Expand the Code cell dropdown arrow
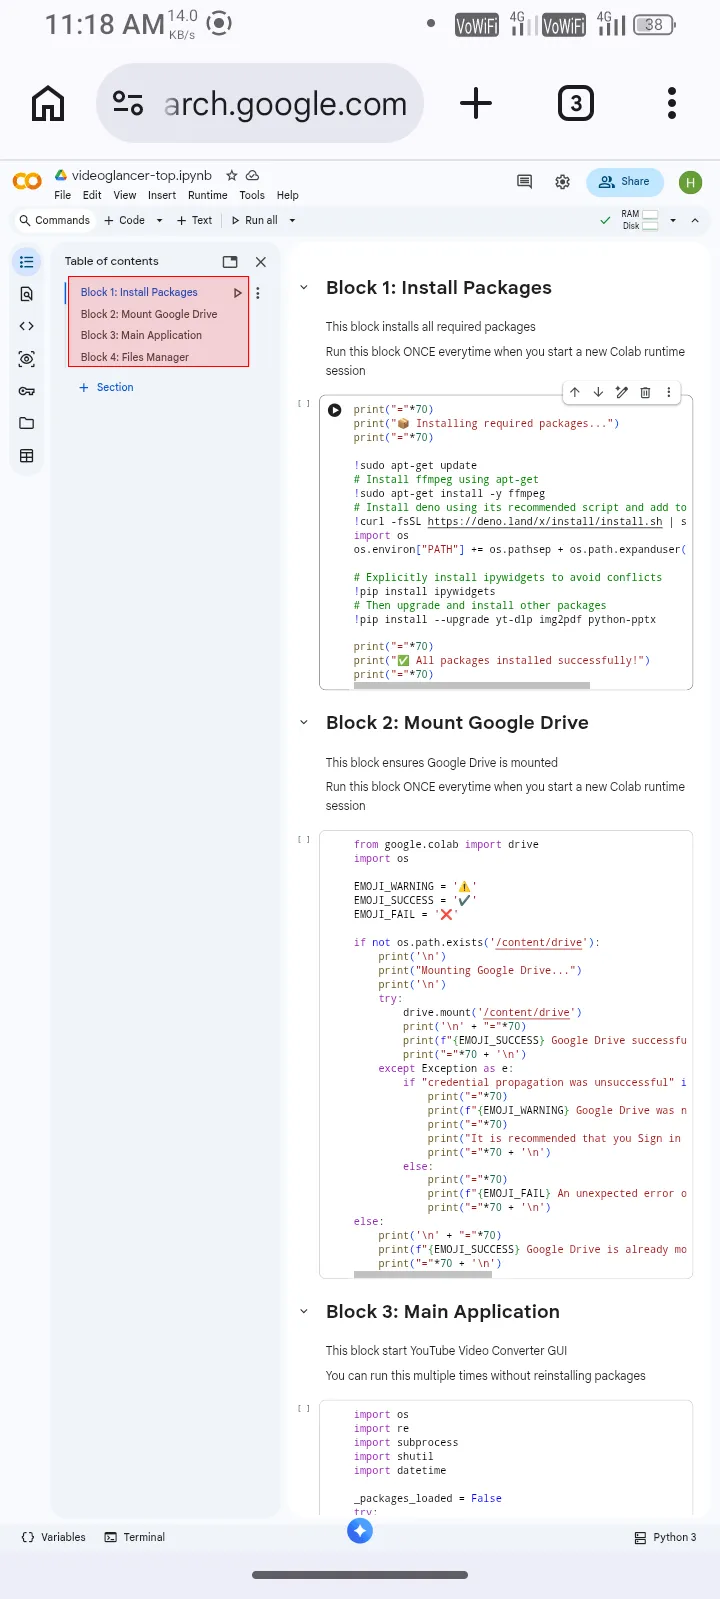Viewport: 720px width, 1599px height. coord(159,220)
